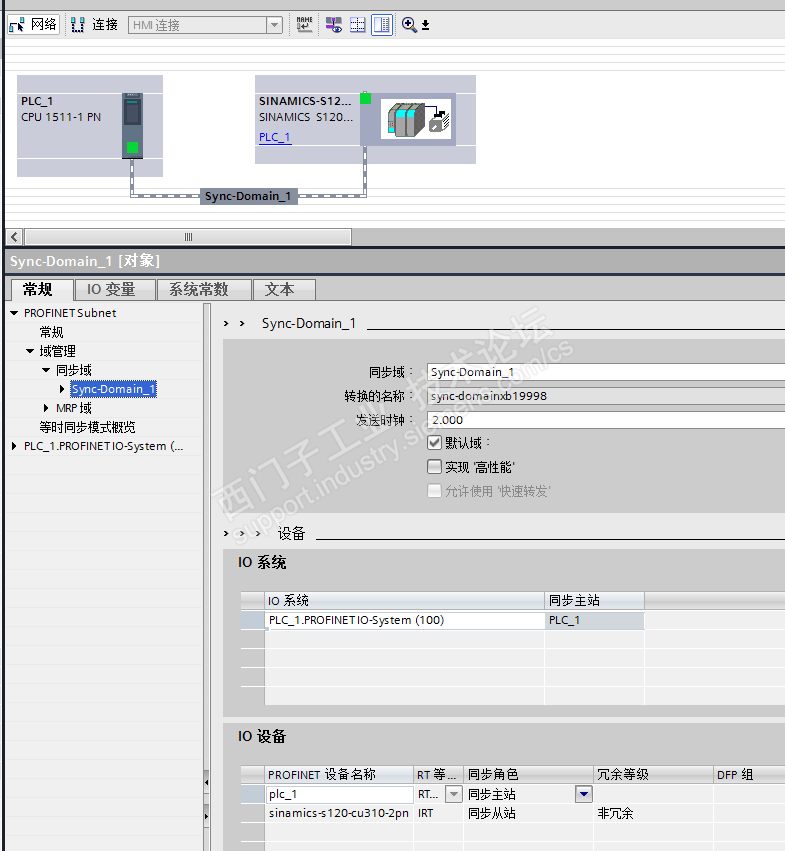Click the green PROFINET port on PLC_1
785x851 pixels.
tap(132, 147)
